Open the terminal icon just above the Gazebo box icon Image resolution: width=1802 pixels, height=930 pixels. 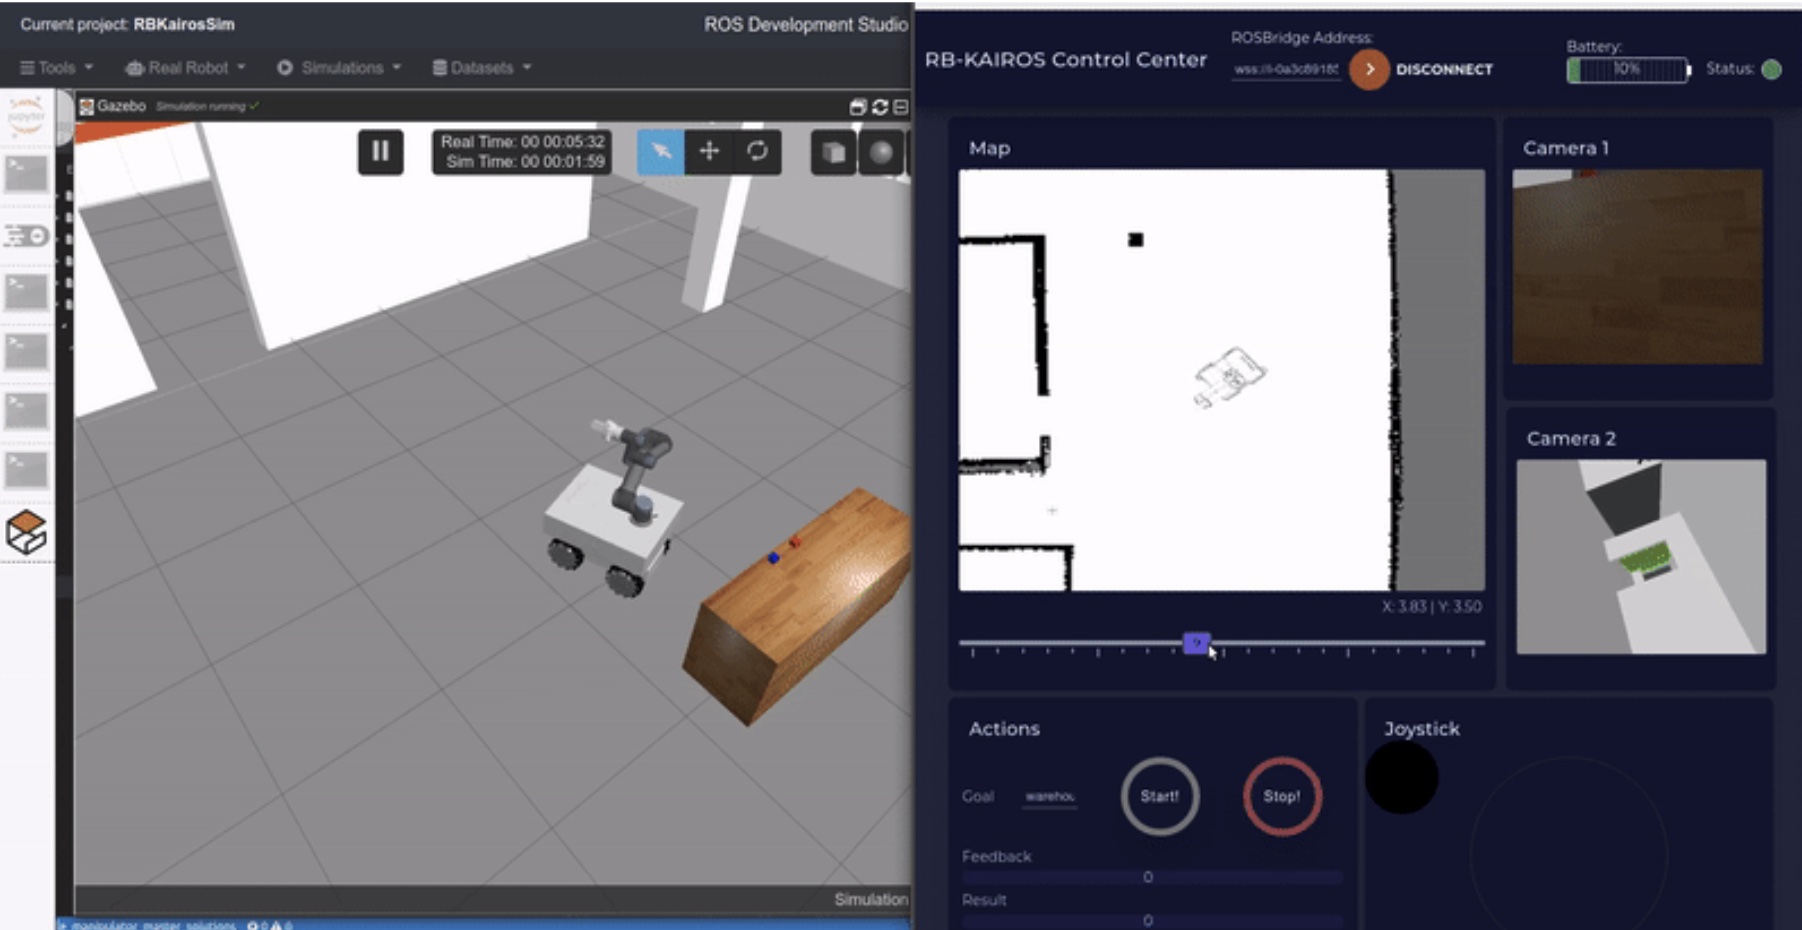pos(26,470)
